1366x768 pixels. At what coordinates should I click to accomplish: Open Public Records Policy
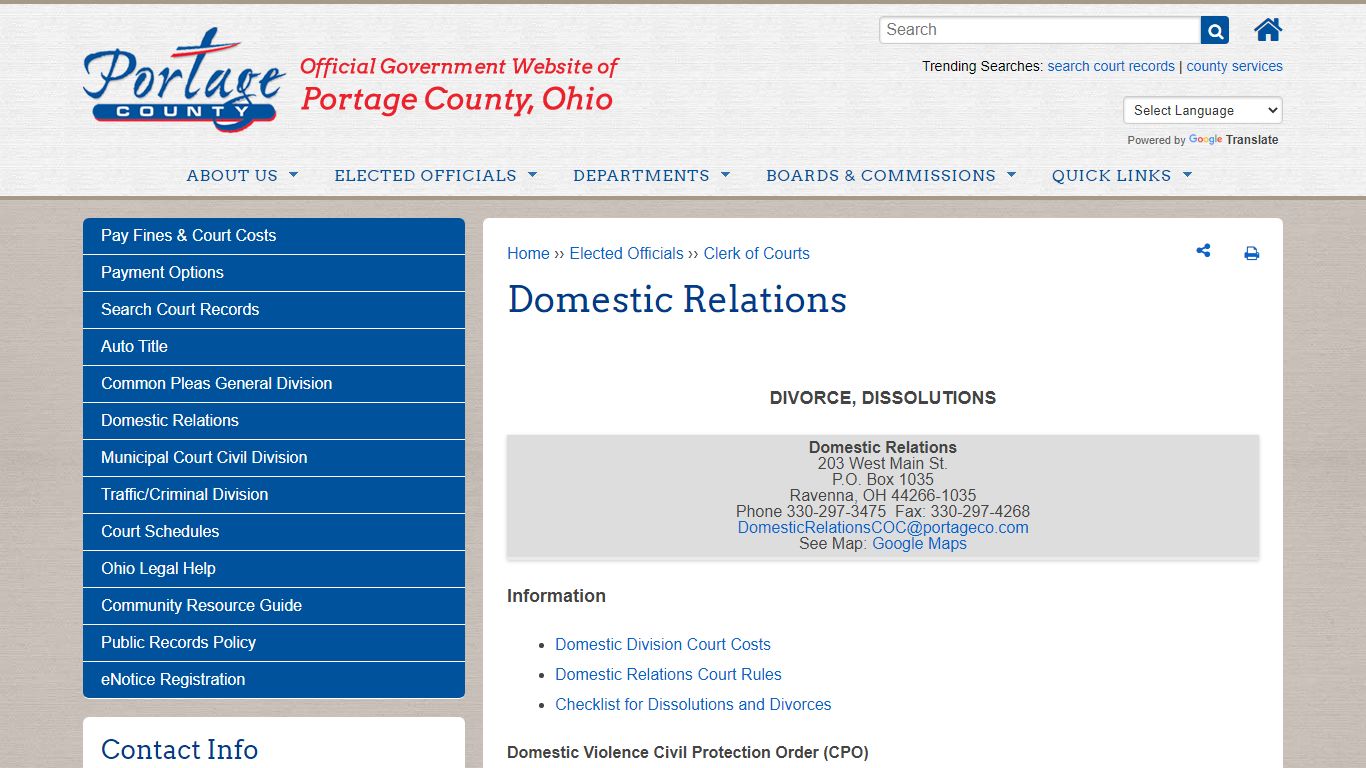(274, 643)
